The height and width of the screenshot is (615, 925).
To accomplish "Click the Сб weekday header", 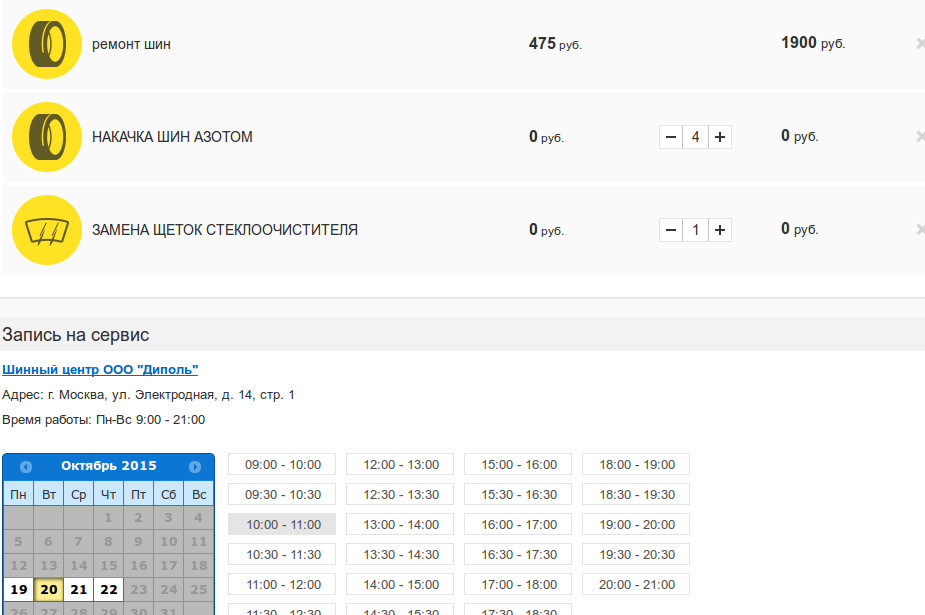I will (169, 494).
